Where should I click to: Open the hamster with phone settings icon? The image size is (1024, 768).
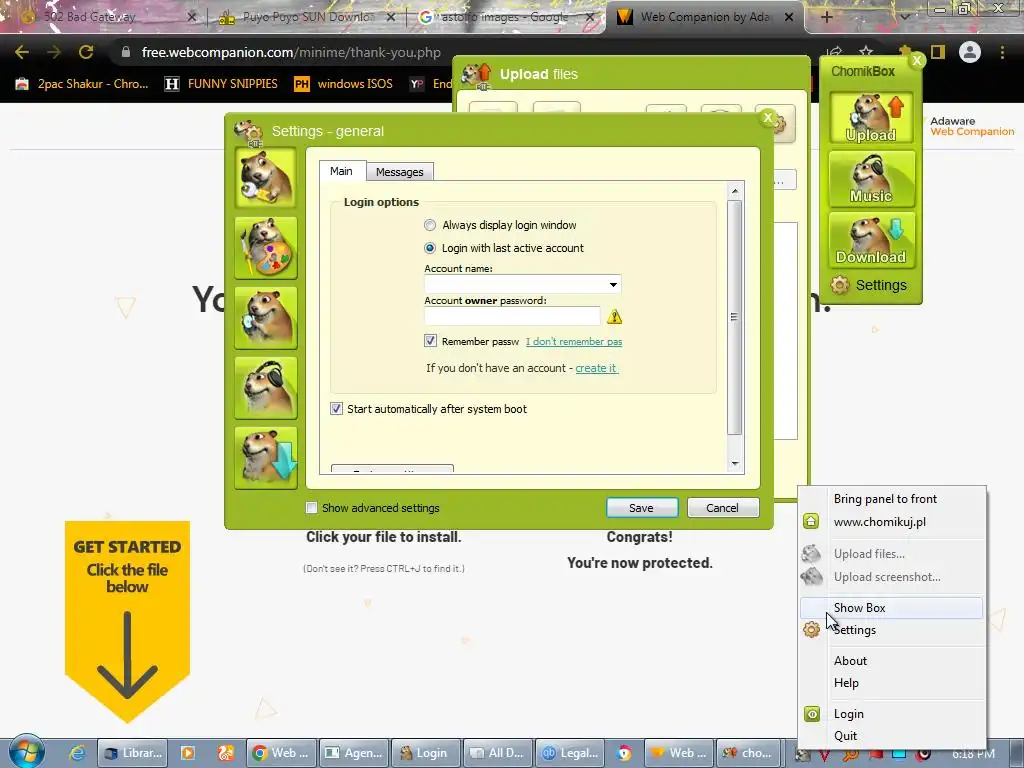266,318
